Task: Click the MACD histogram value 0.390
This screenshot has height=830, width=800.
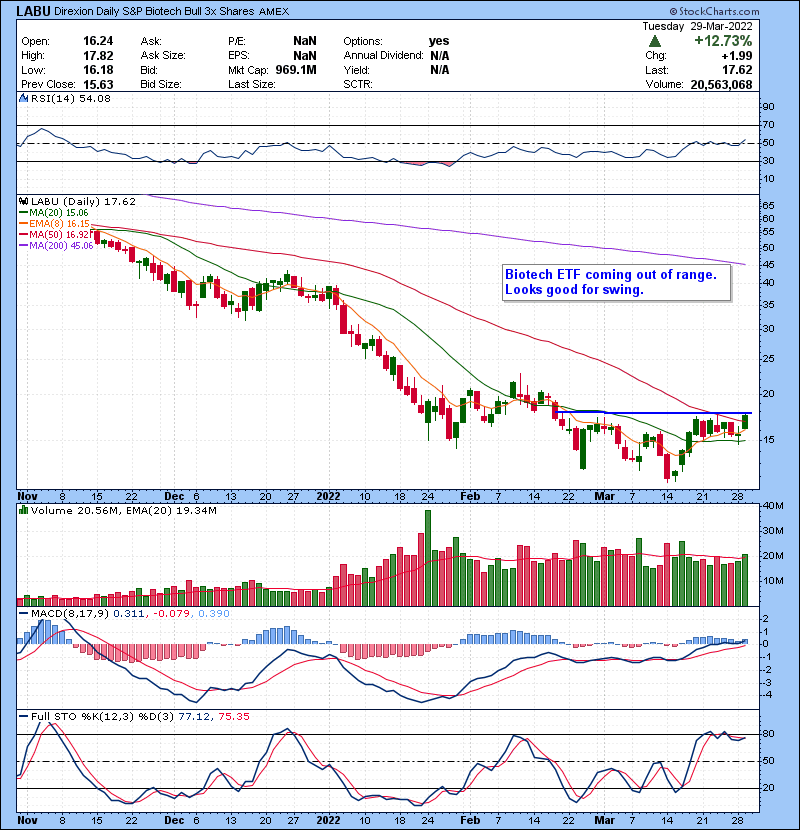Action: point(214,614)
